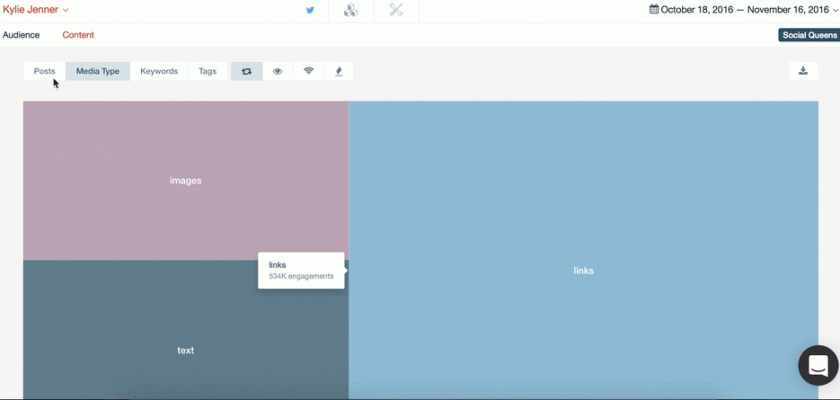Image resolution: width=840 pixels, height=400 pixels.
Task: Open the Keywords tab
Action: pyautogui.click(x=159, y=72)
